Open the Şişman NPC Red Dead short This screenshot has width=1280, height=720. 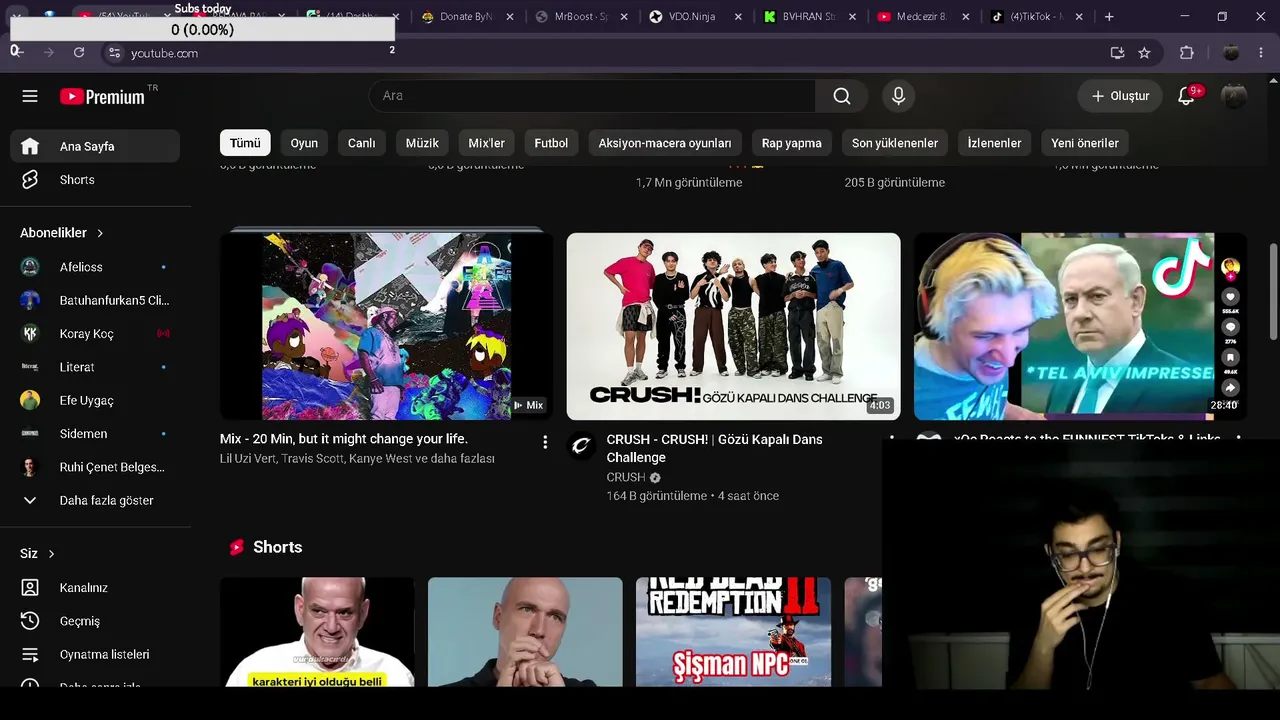[x=733, y=632]
